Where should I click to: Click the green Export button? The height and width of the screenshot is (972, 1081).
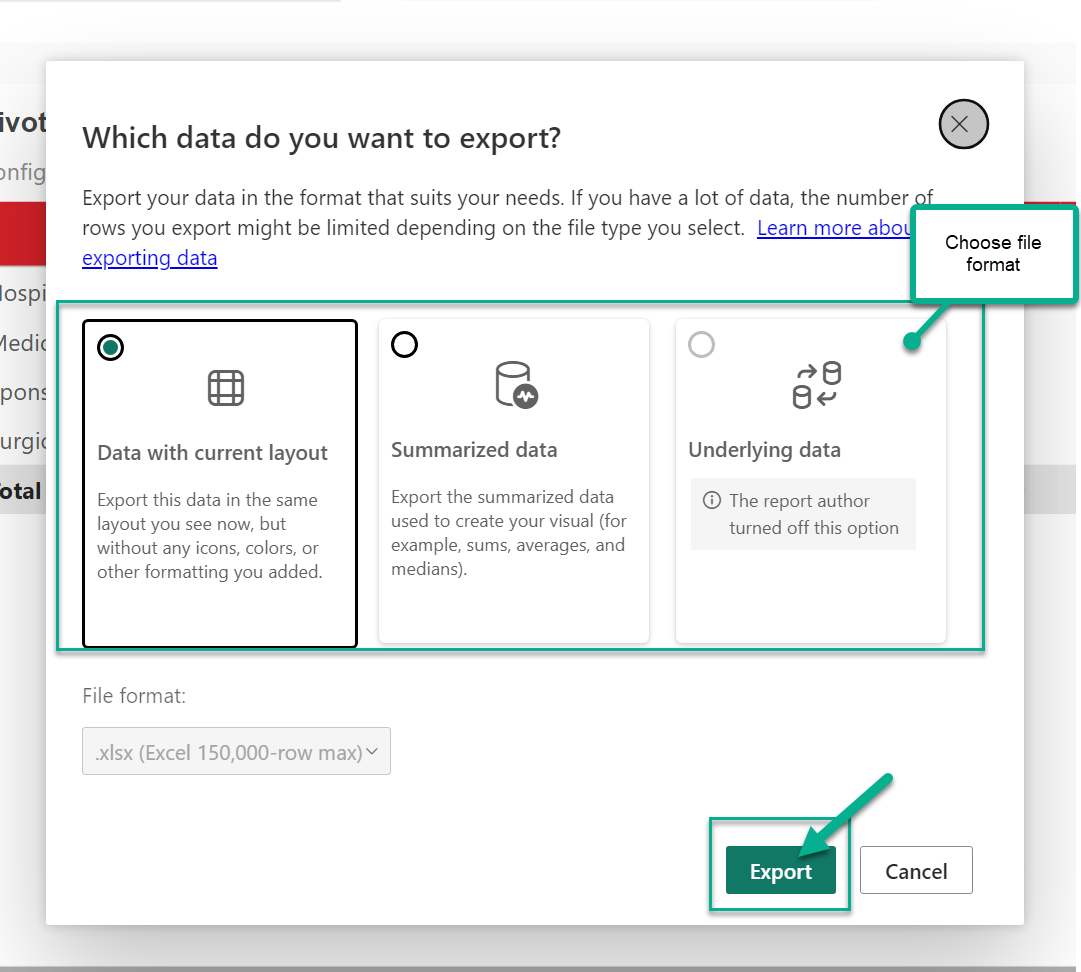click(x=780, y=871)
